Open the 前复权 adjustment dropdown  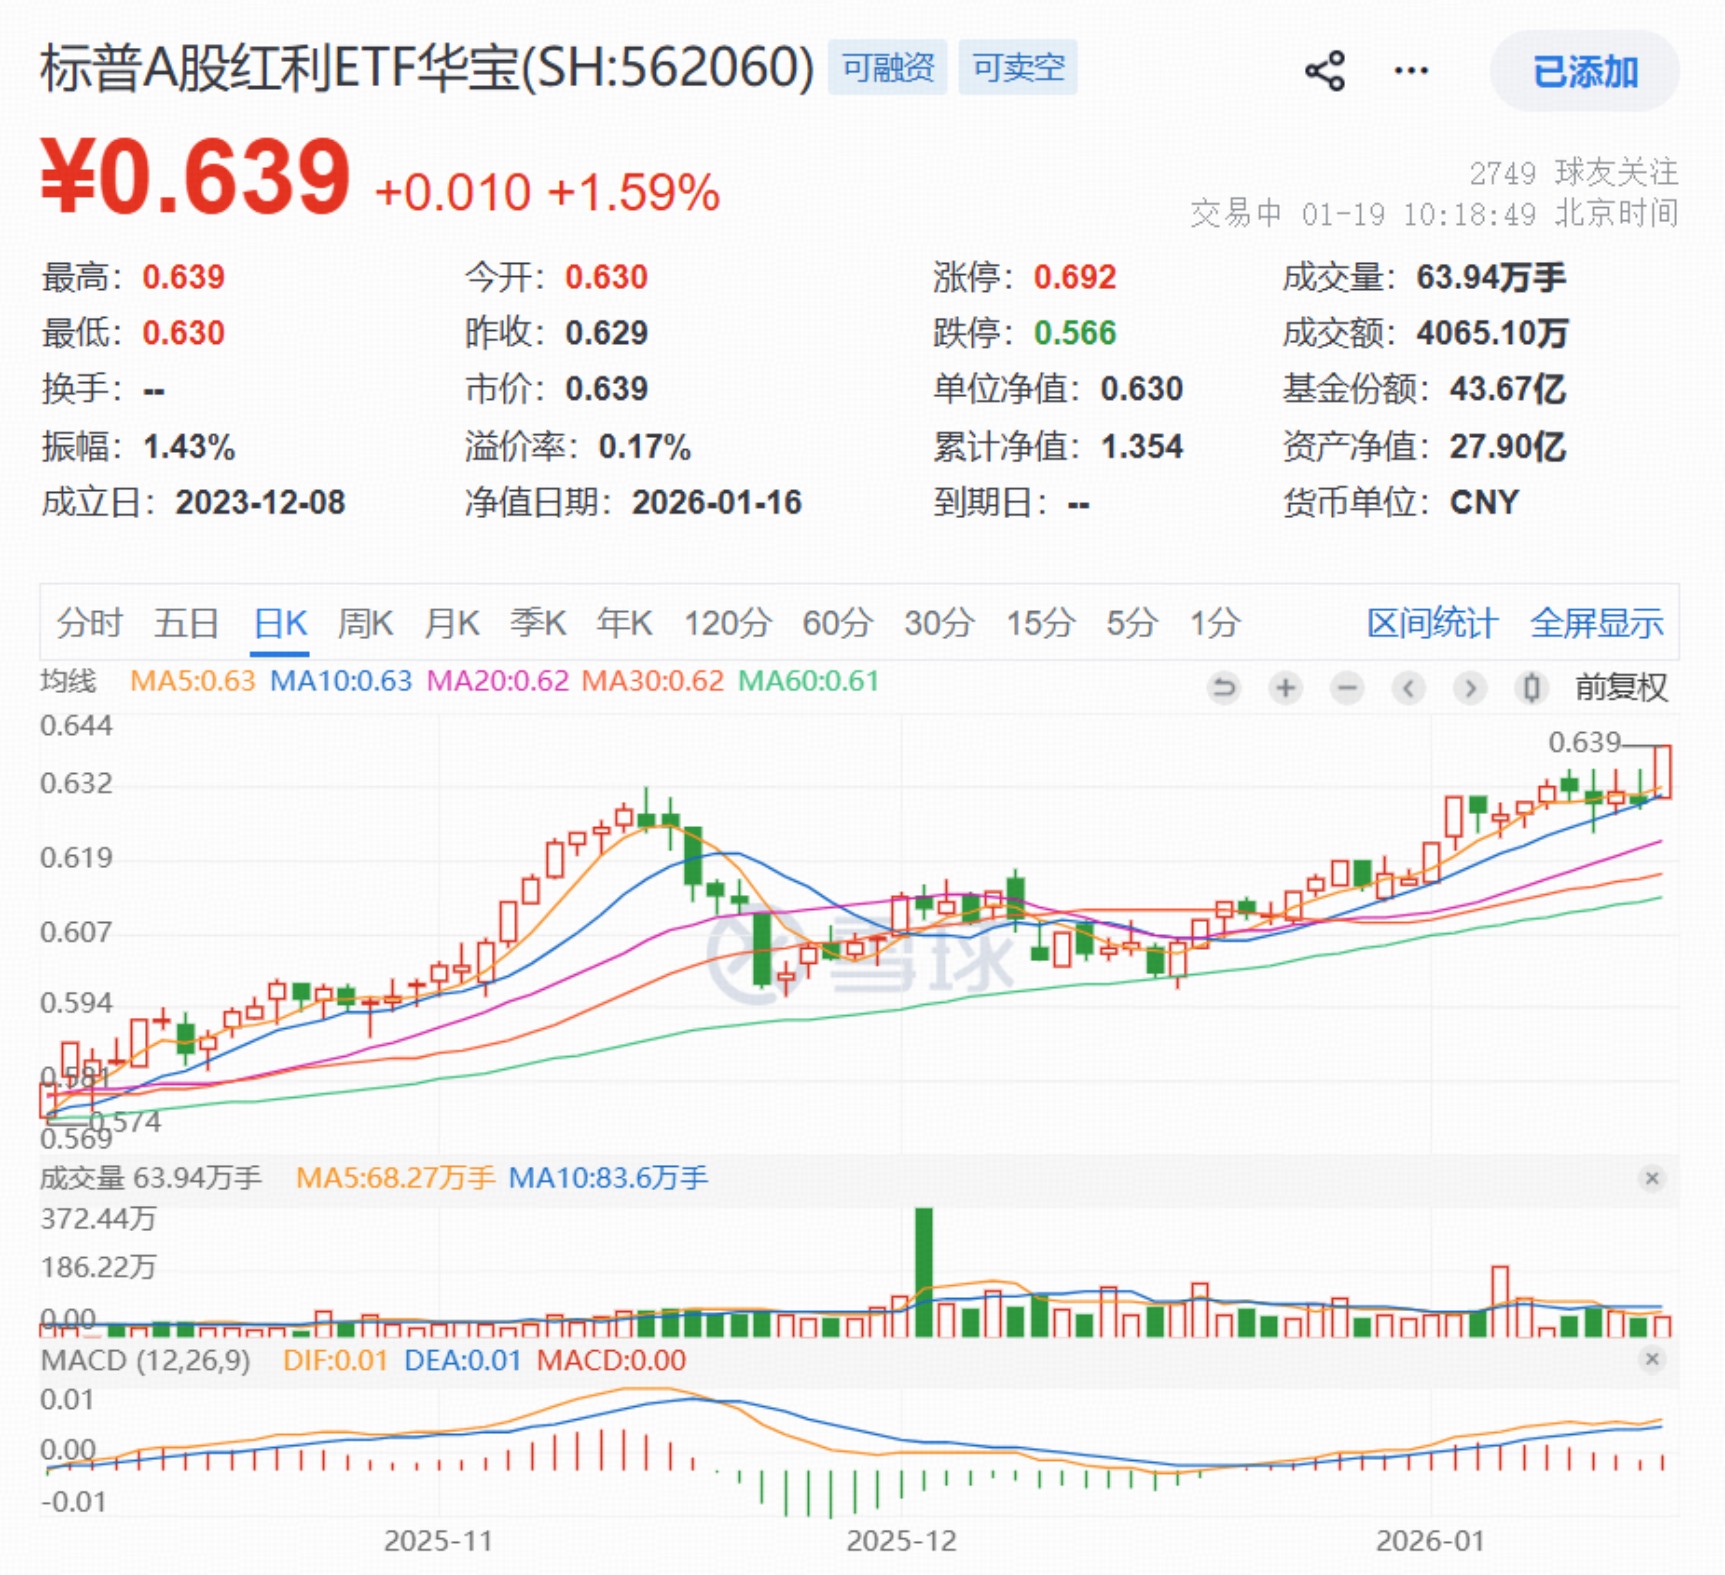pos(1621,688)
